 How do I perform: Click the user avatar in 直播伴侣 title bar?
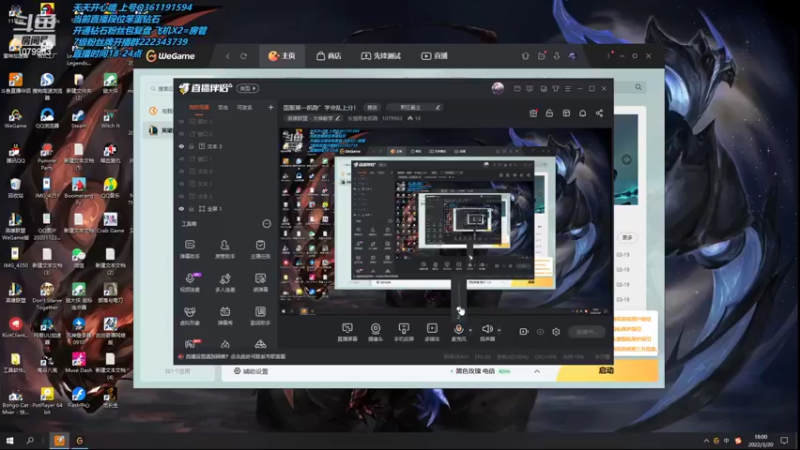[x=498, y=88]
